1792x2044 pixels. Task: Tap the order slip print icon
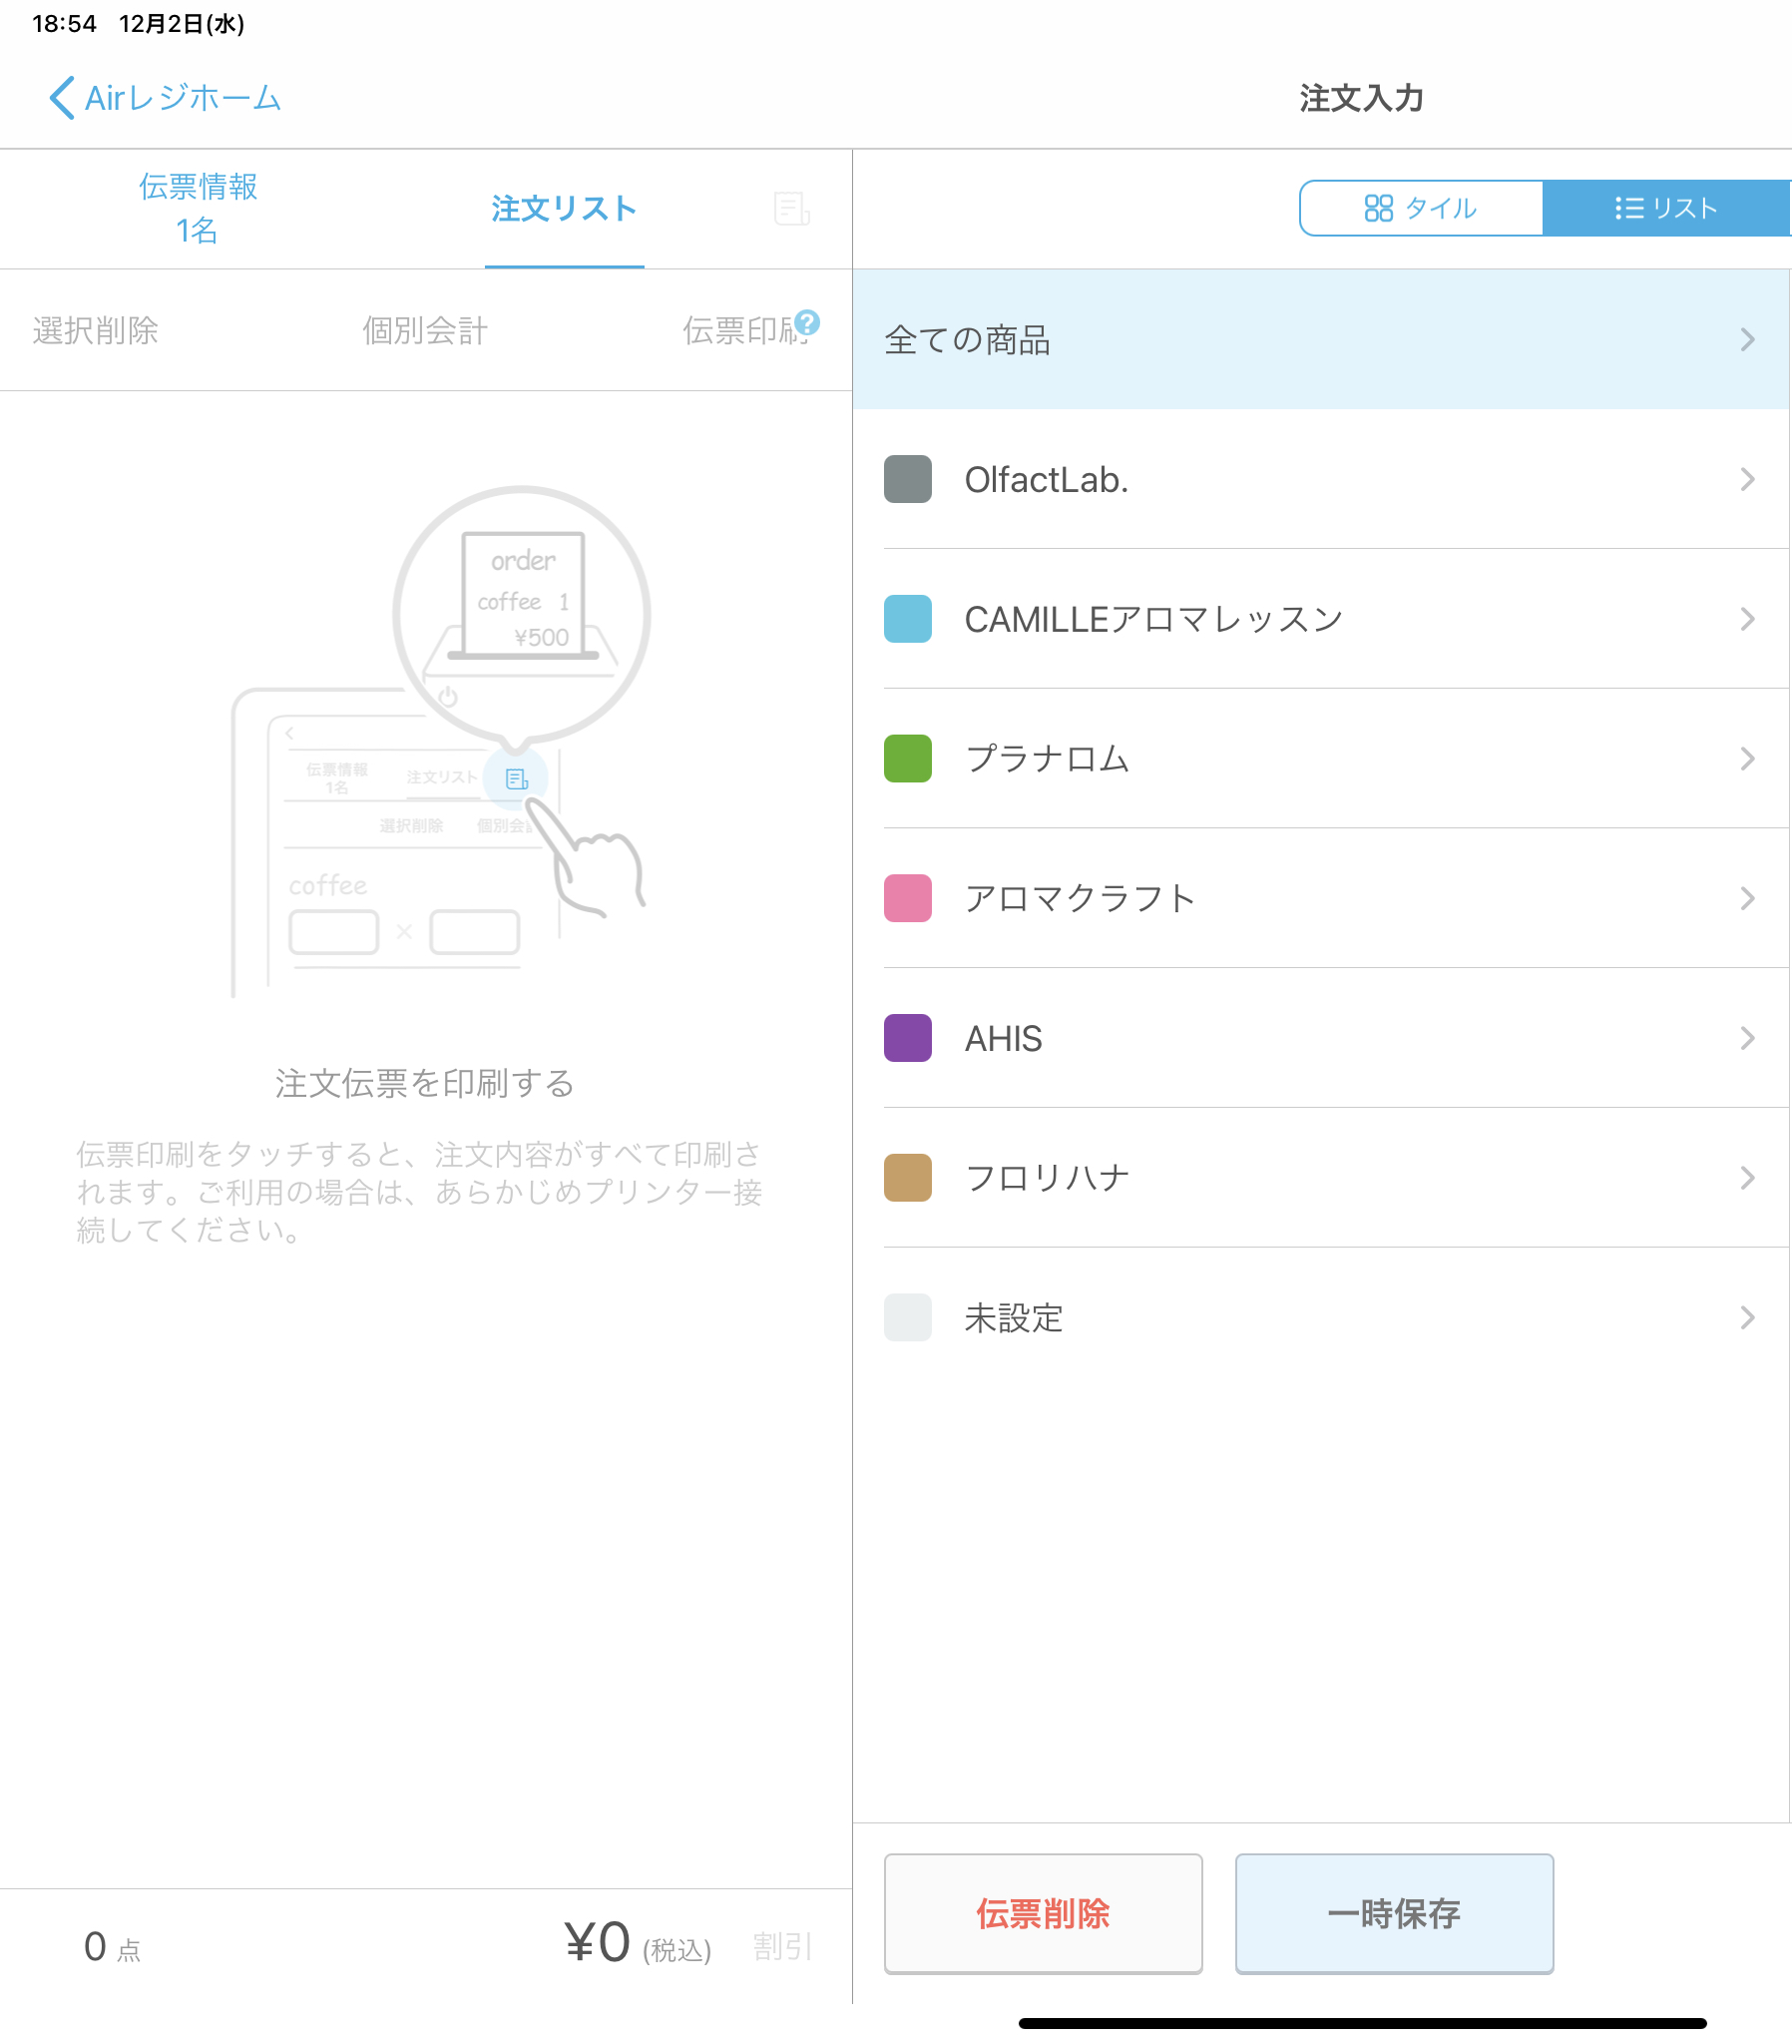click(x=791, y=209)
